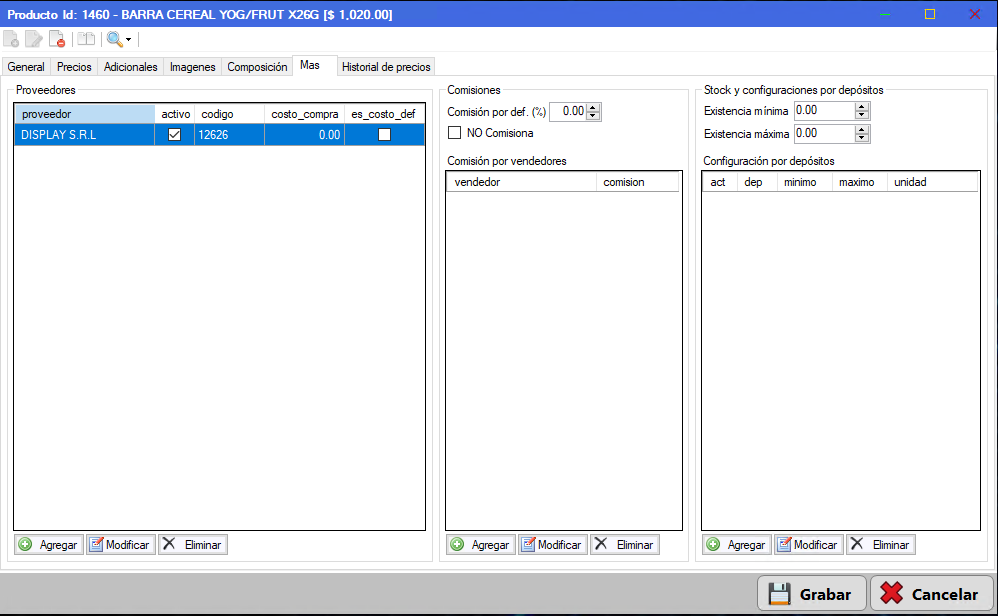Image resolution: width=998 pixels, height=616 pixels.
Task: Open the Precios tab
Action: [74, 67]
